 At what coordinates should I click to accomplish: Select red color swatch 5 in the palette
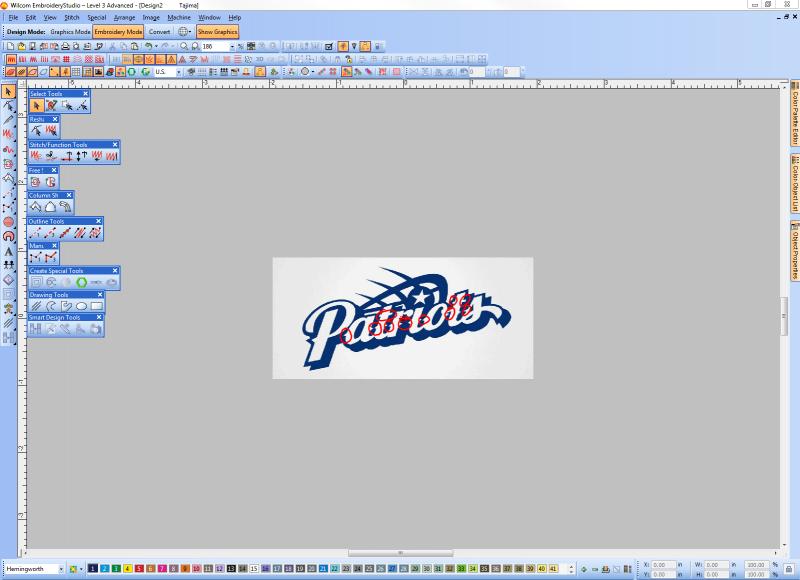click(x=139, y=569)
